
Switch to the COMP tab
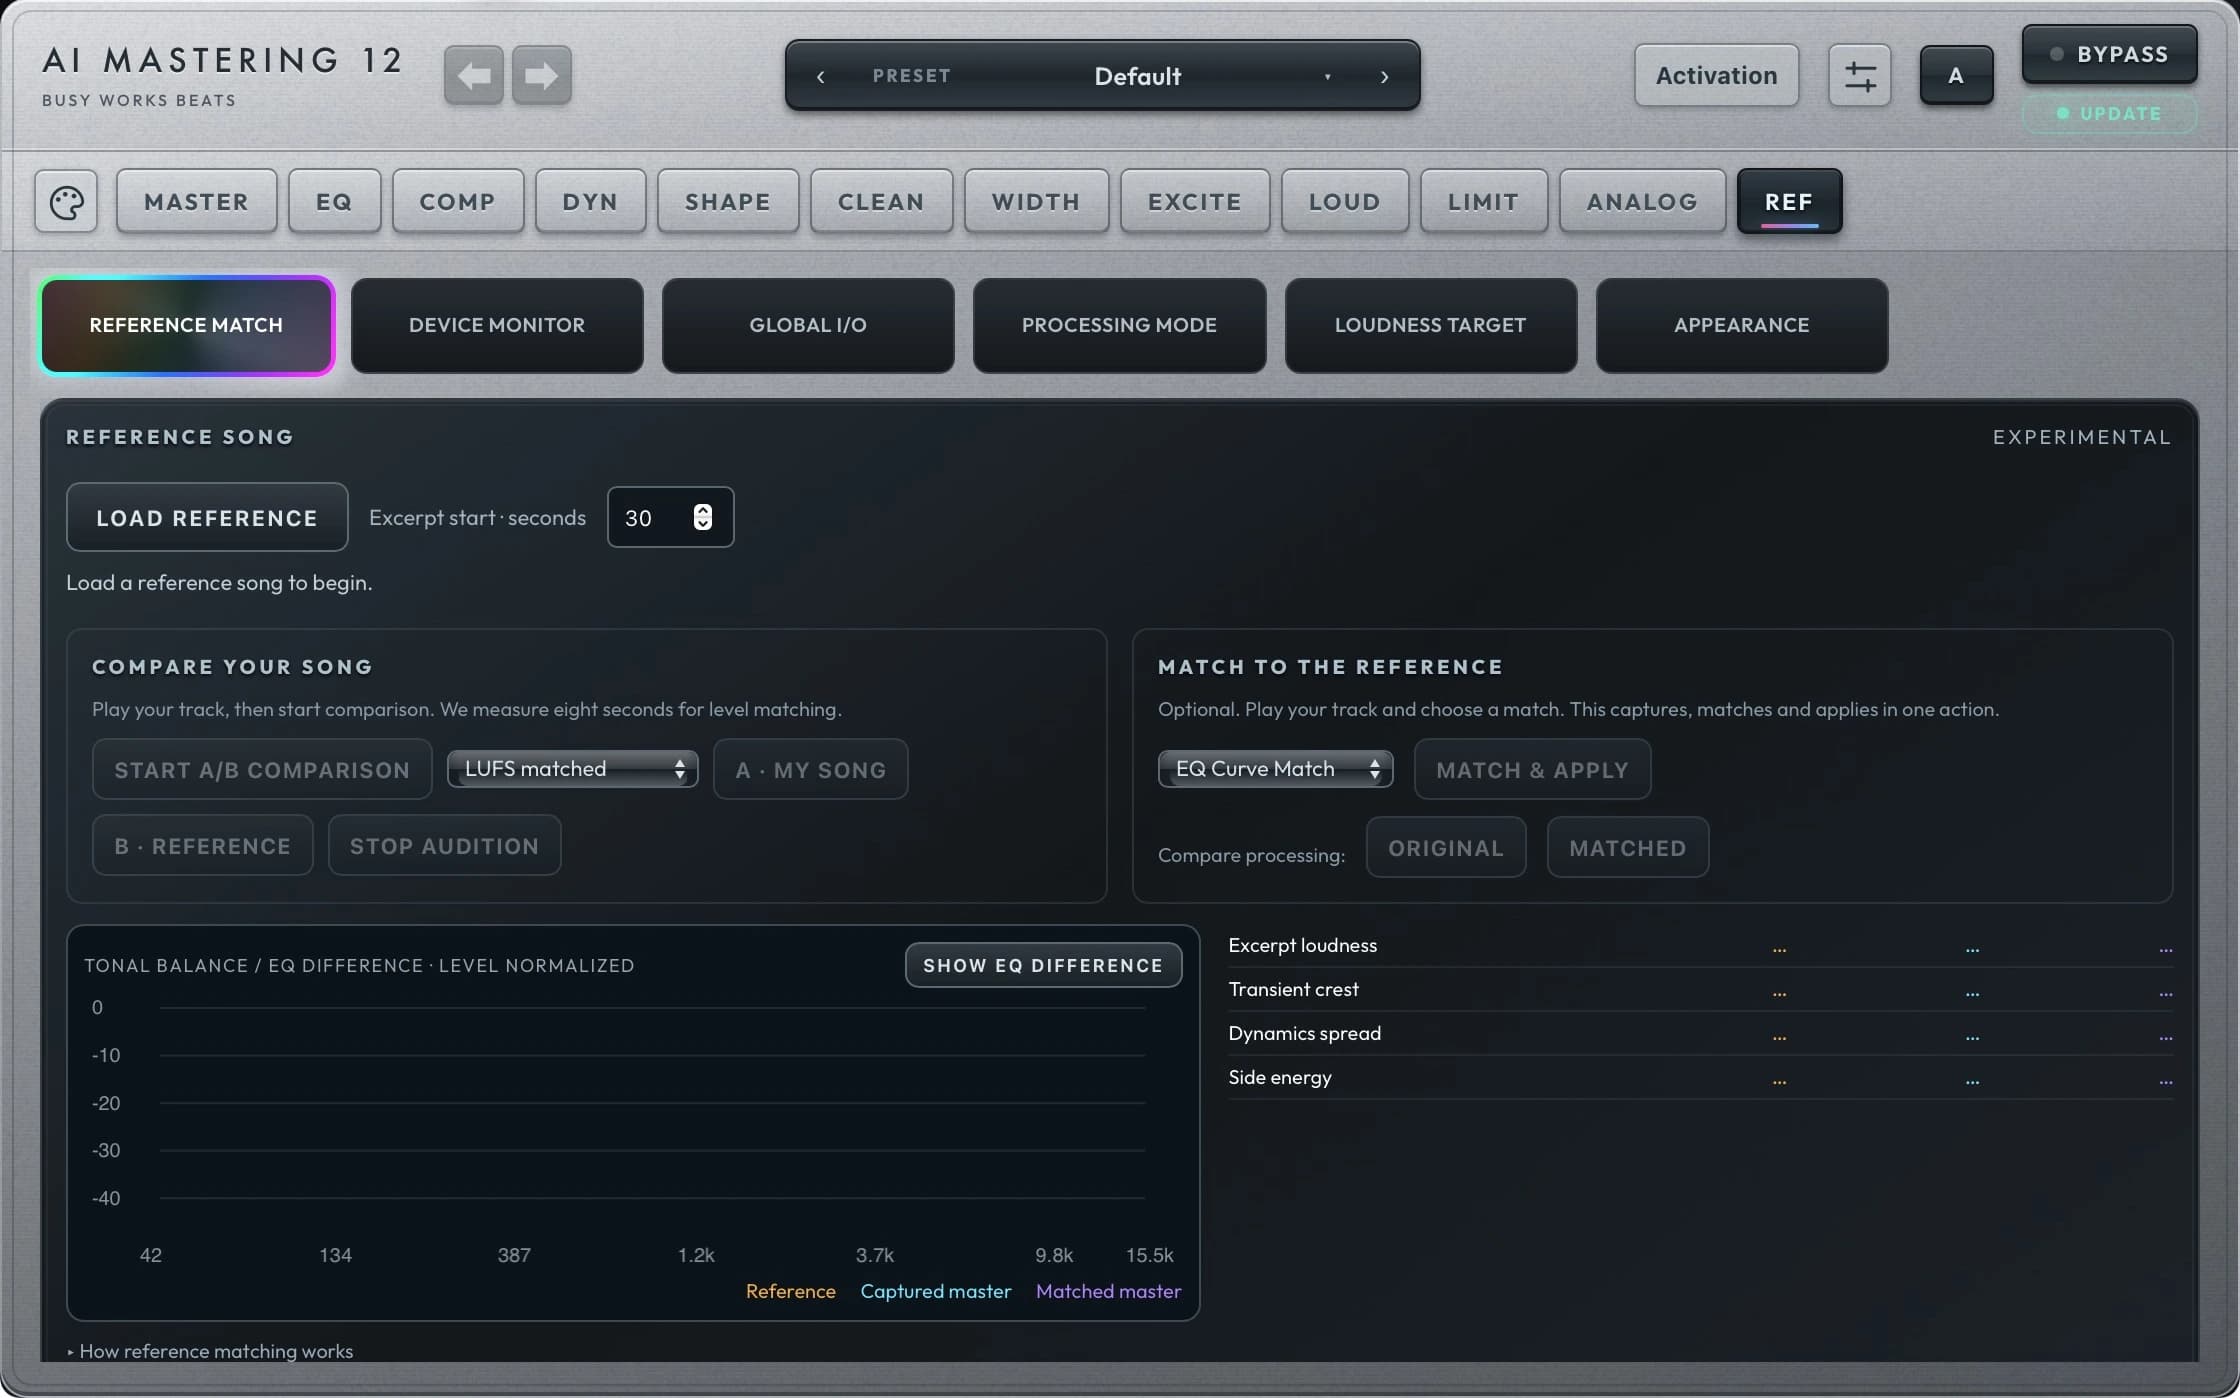(x=457, y=202)
